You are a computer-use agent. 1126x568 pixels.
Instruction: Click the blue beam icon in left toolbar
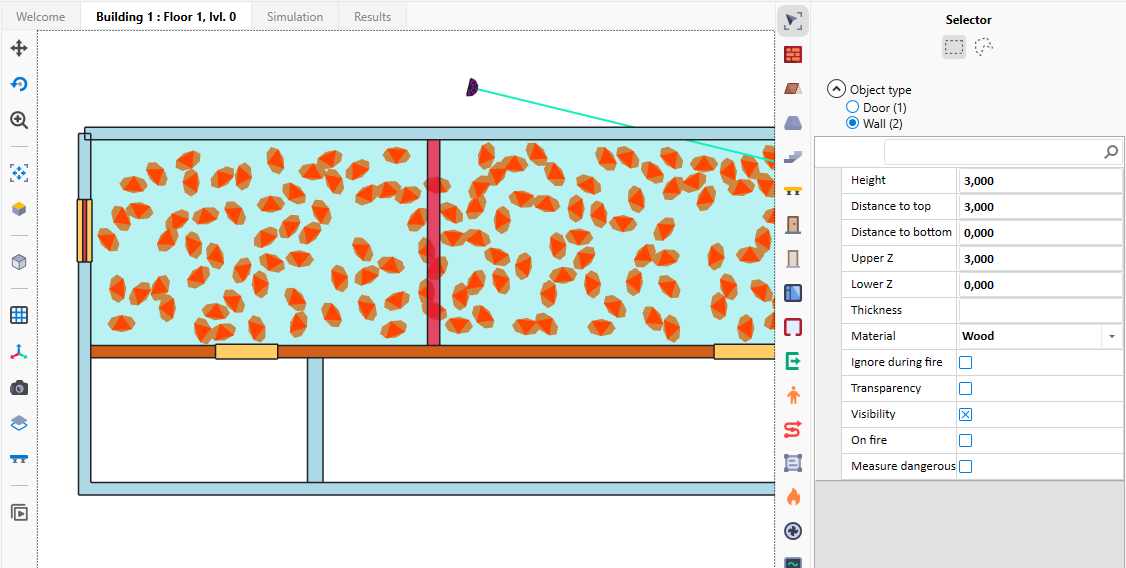coord(19,459)
